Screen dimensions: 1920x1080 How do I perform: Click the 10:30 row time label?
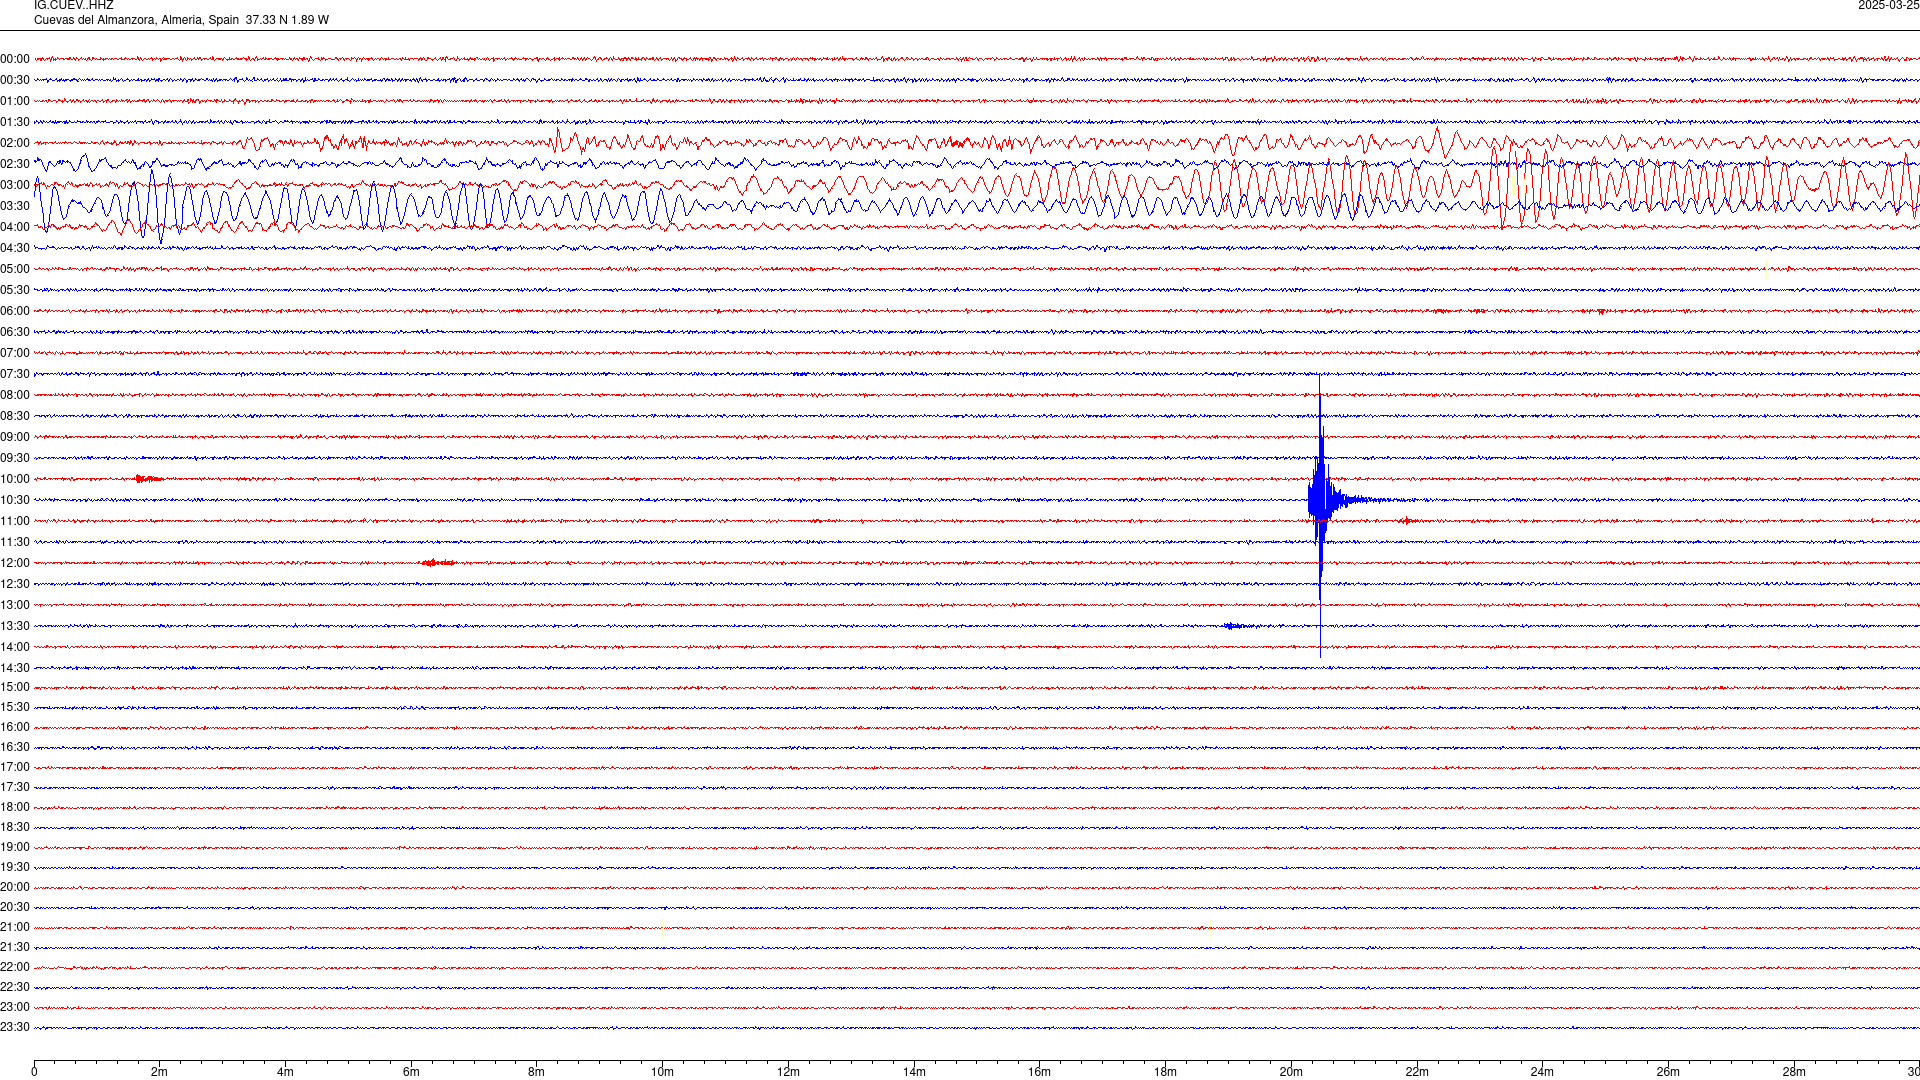(x=15, y=500)
